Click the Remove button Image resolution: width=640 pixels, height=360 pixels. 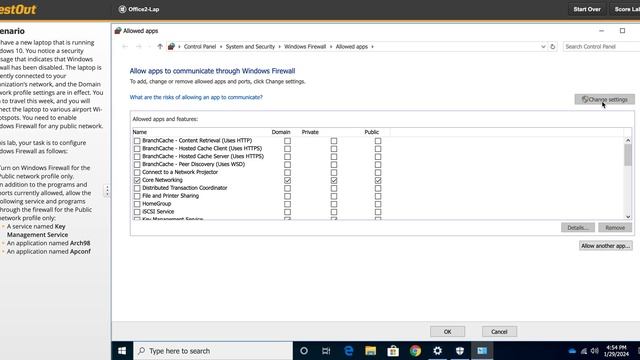point(615,227)
